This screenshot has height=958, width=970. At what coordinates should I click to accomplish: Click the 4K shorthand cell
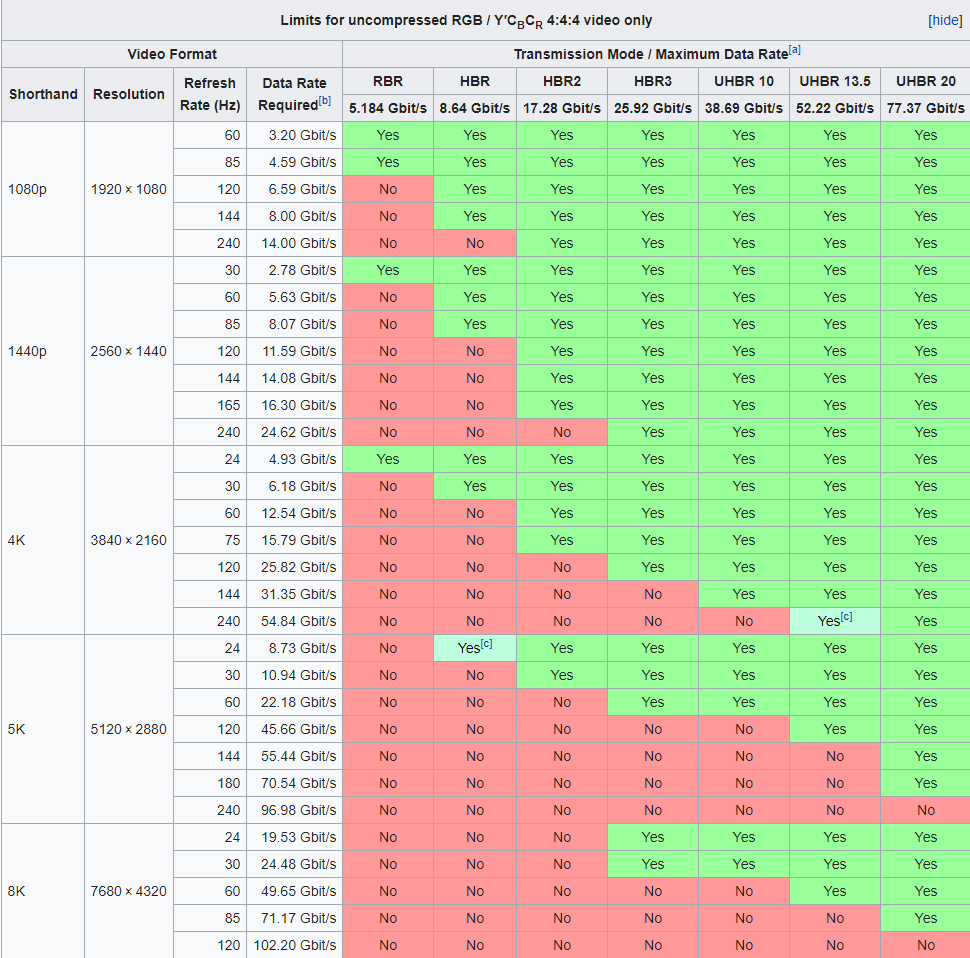pos(43,540)
